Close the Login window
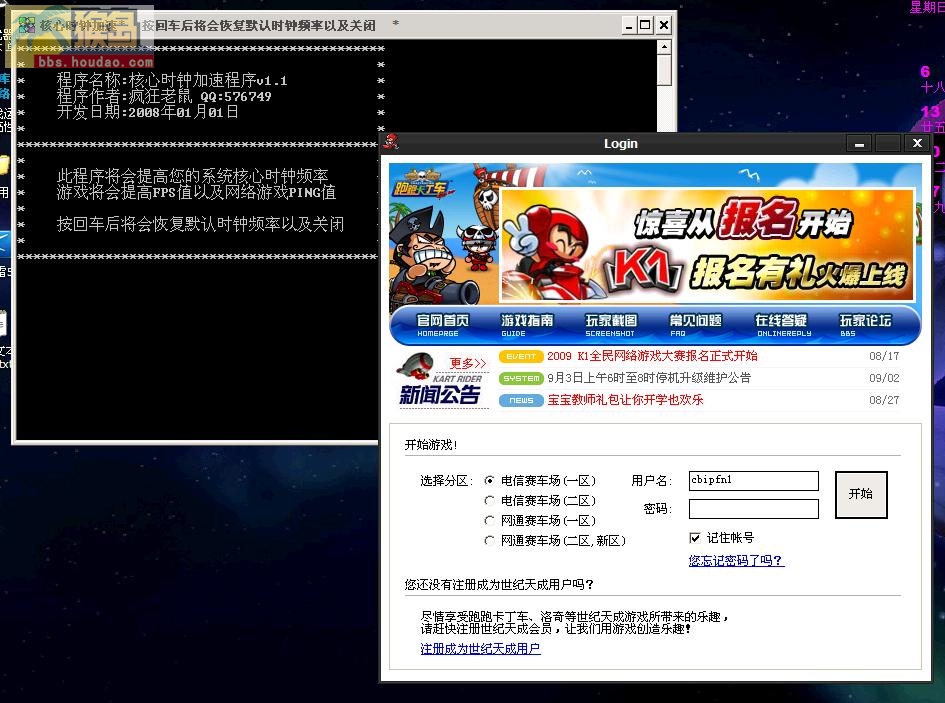The width and height of the screenshot is (945, 703). 917,143
